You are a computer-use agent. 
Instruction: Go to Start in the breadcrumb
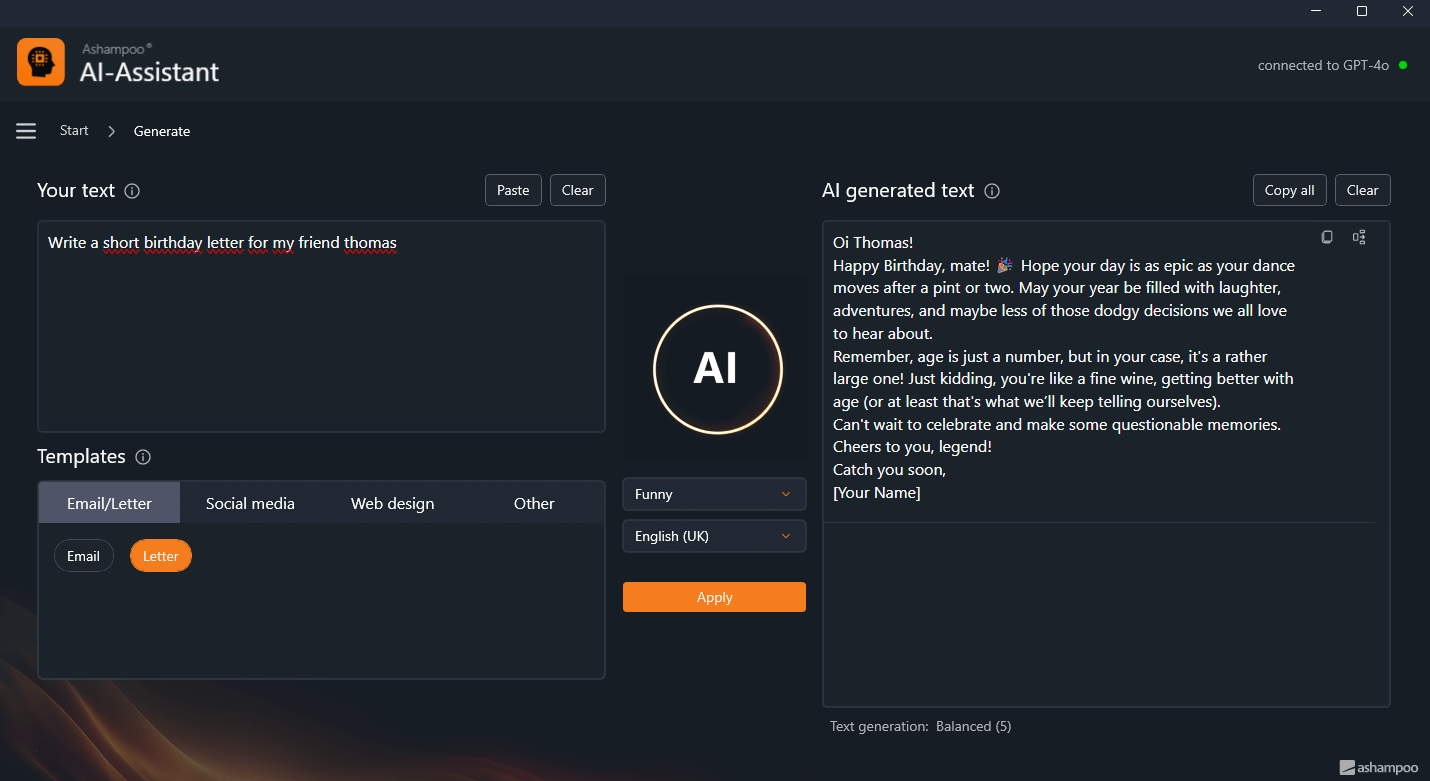tap(74, 131)
